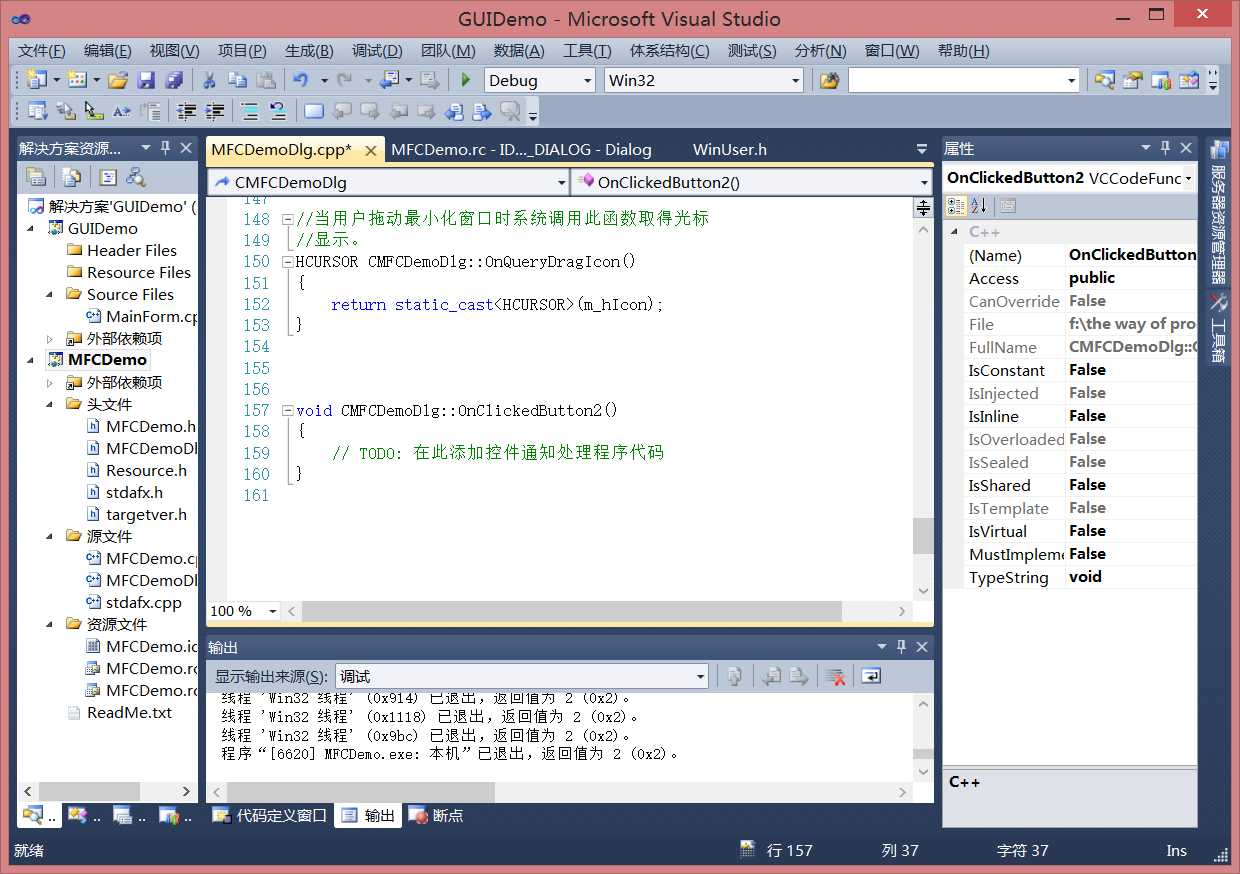Viewport: 1240px width, 874px height.
Task: Save the current file with the floppy icon
Action: coord(146,80)
